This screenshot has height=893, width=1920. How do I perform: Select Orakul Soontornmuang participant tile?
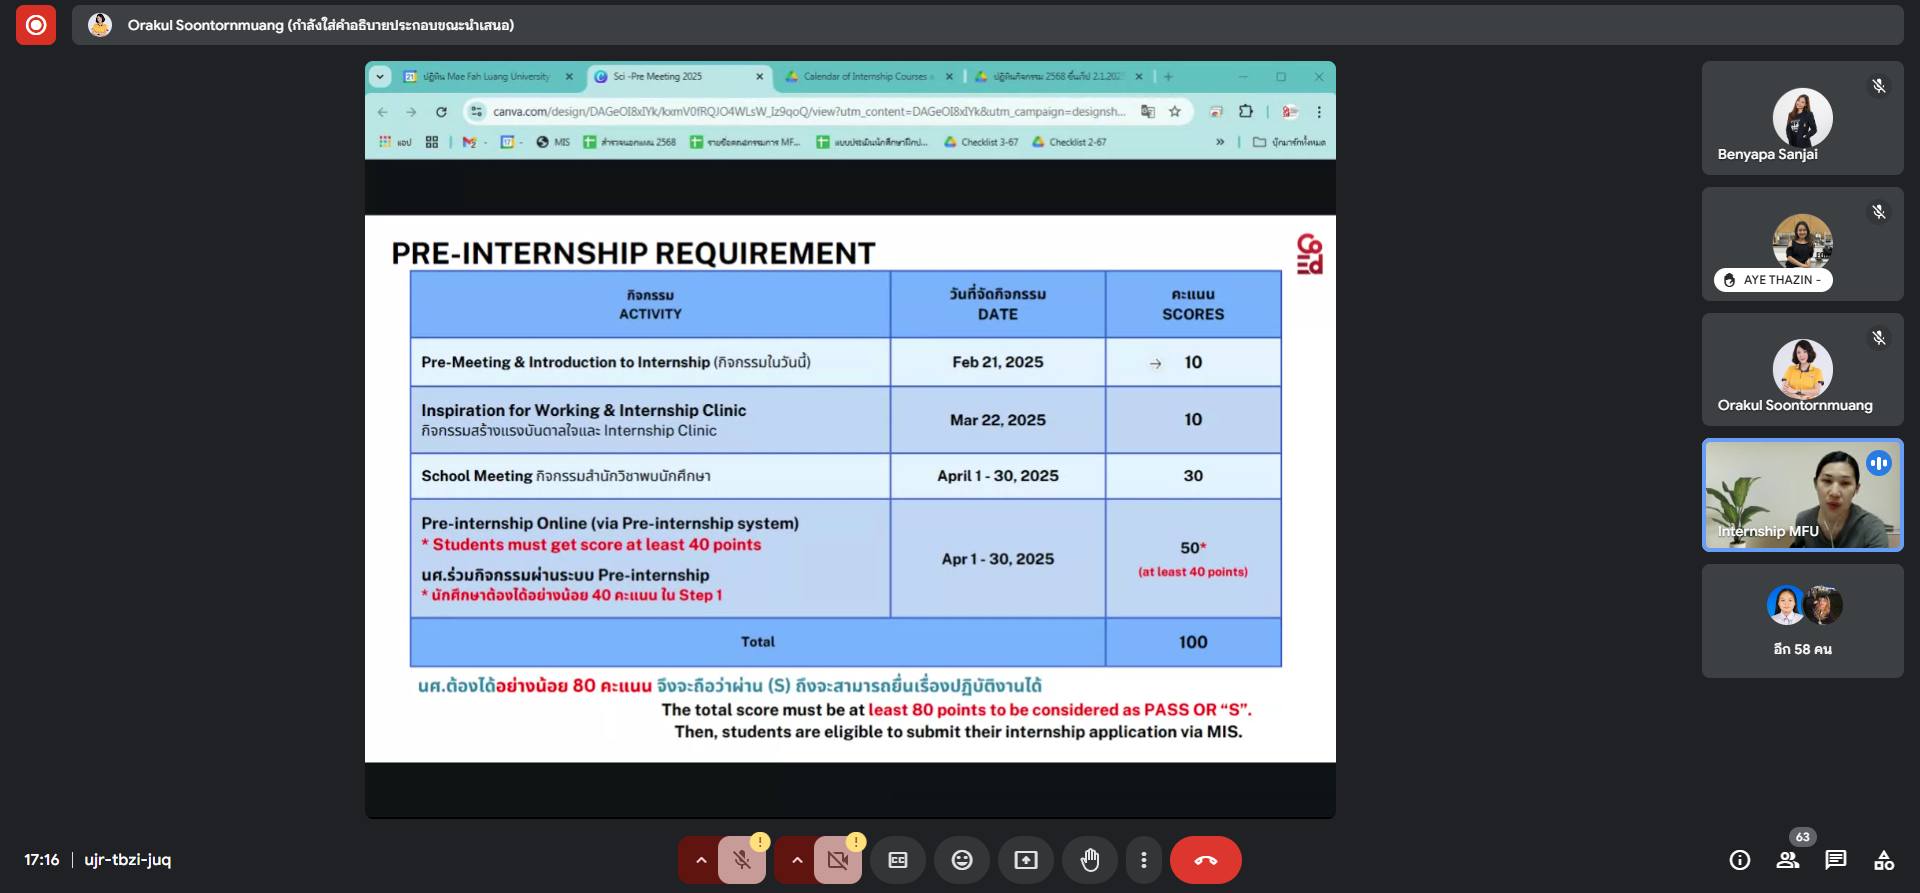pyautogui.click(x=1803, y=370)
